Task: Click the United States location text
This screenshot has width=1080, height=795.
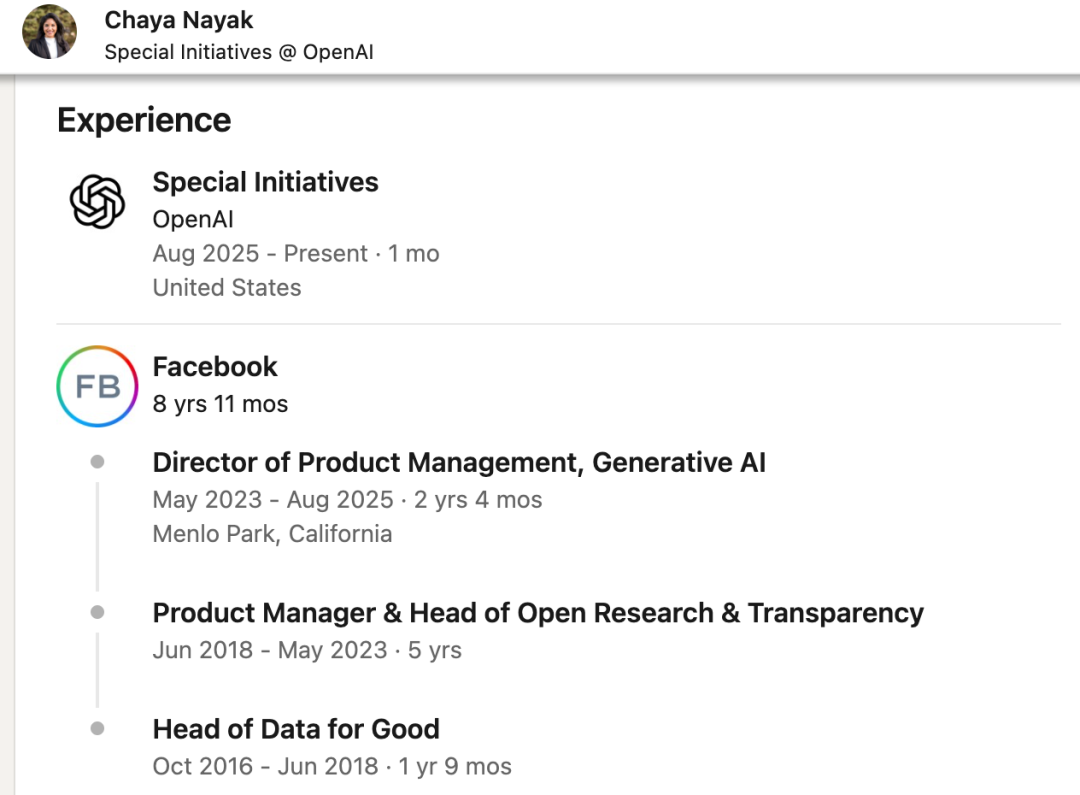Action: 227,288
